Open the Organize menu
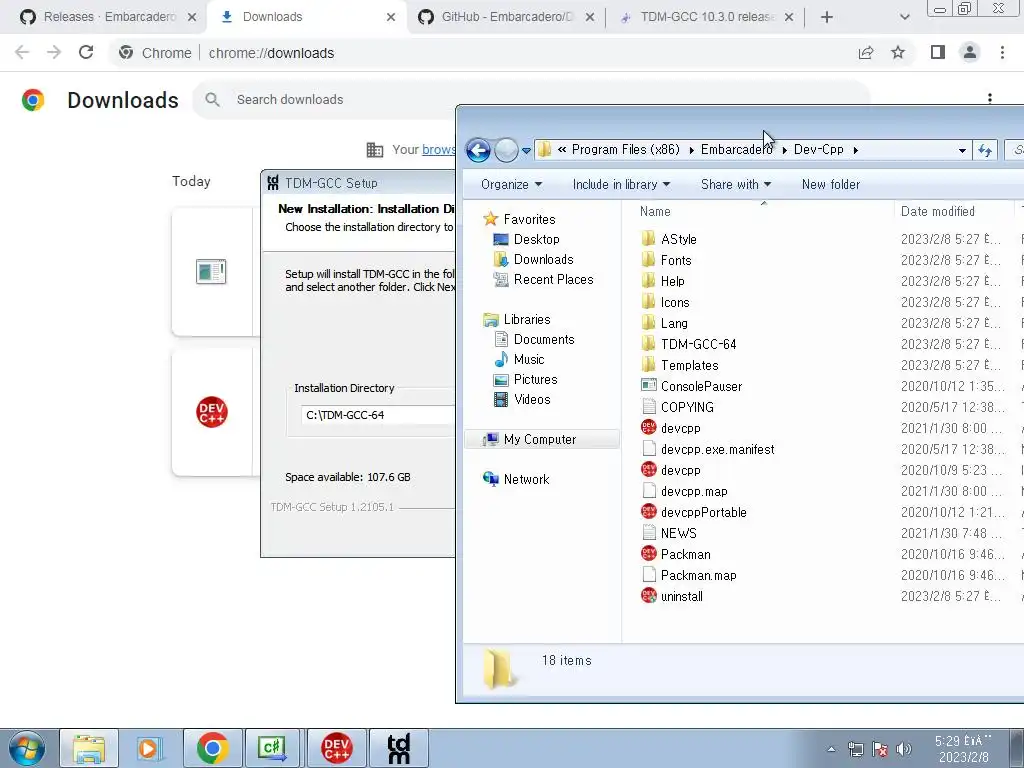 coord(511,185)
